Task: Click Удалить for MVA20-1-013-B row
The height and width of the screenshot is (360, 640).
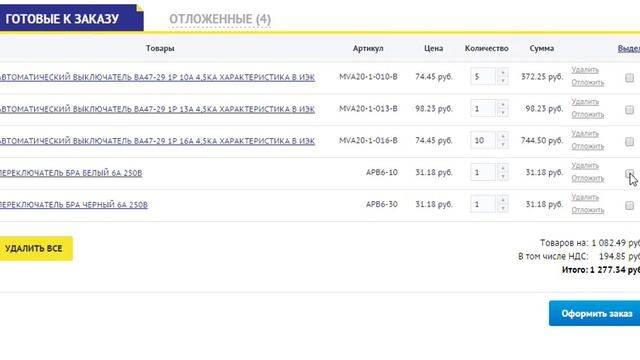Action: pos(585,102)
